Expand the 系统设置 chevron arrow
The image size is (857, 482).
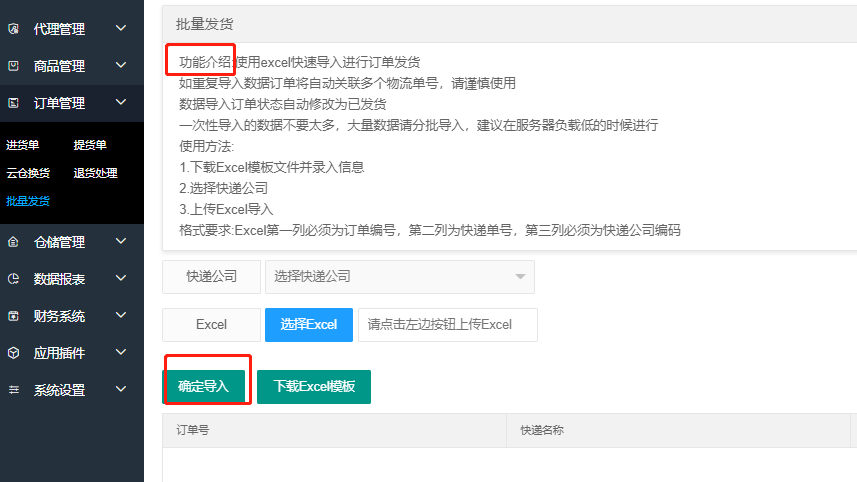(121, 390)
